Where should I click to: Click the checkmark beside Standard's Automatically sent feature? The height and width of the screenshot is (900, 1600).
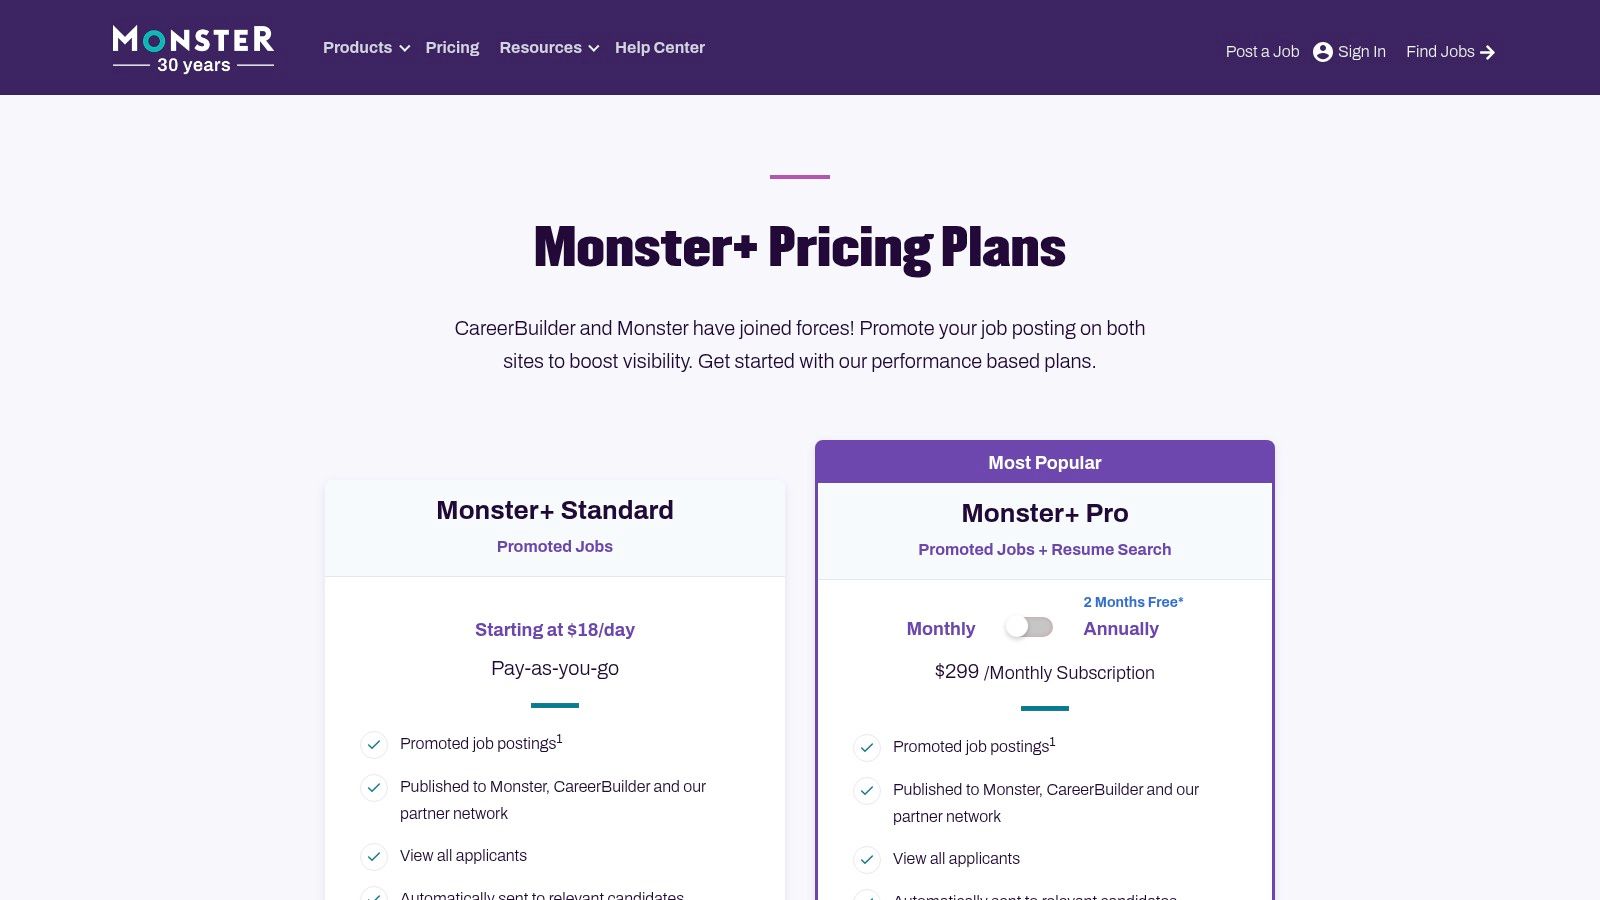[373, 897]
